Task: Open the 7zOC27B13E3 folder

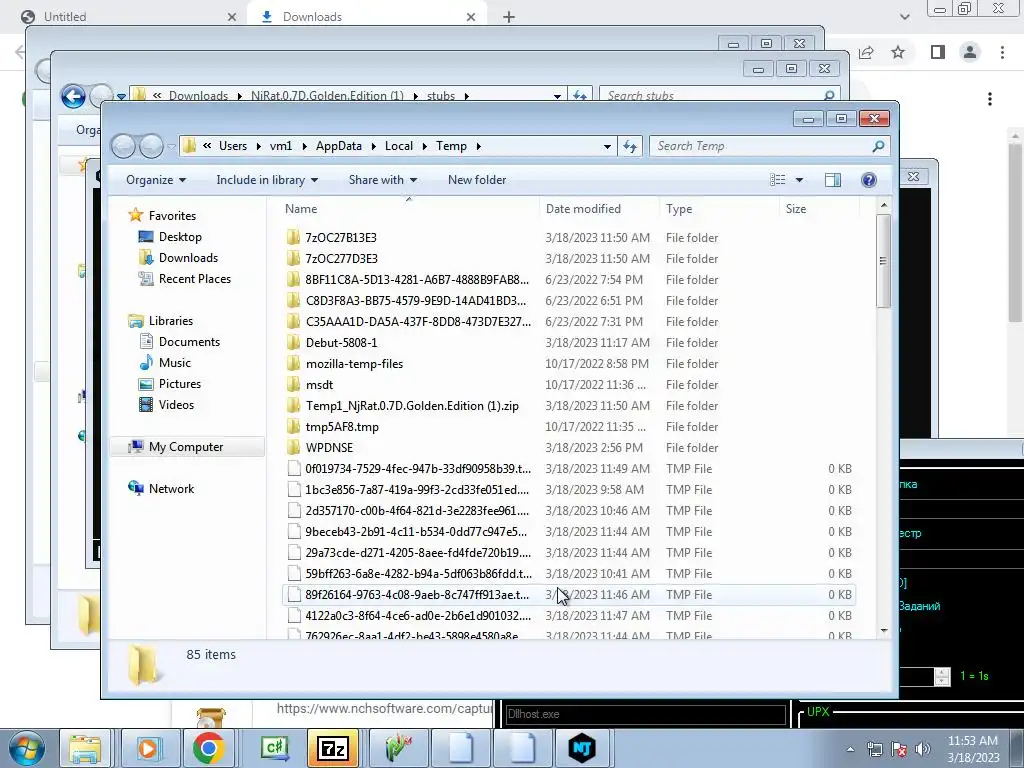Action: pos(340,238)
